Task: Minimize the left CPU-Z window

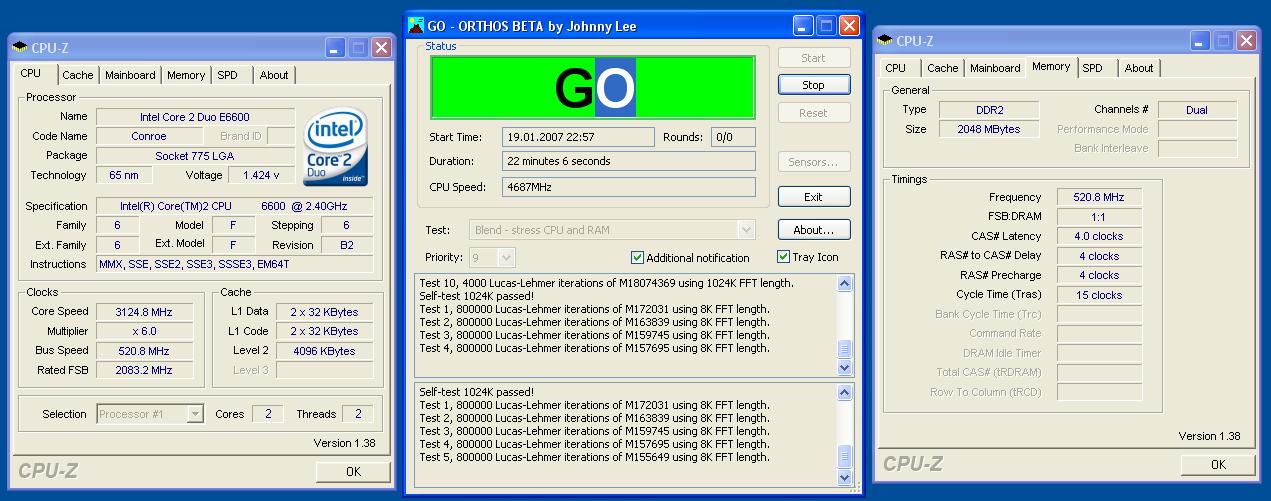Action: click(335, 47)
